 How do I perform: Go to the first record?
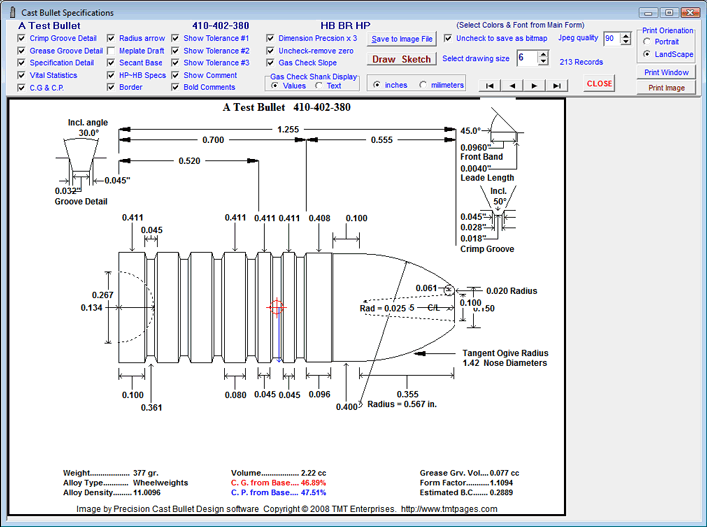click(x=489, y=86)
